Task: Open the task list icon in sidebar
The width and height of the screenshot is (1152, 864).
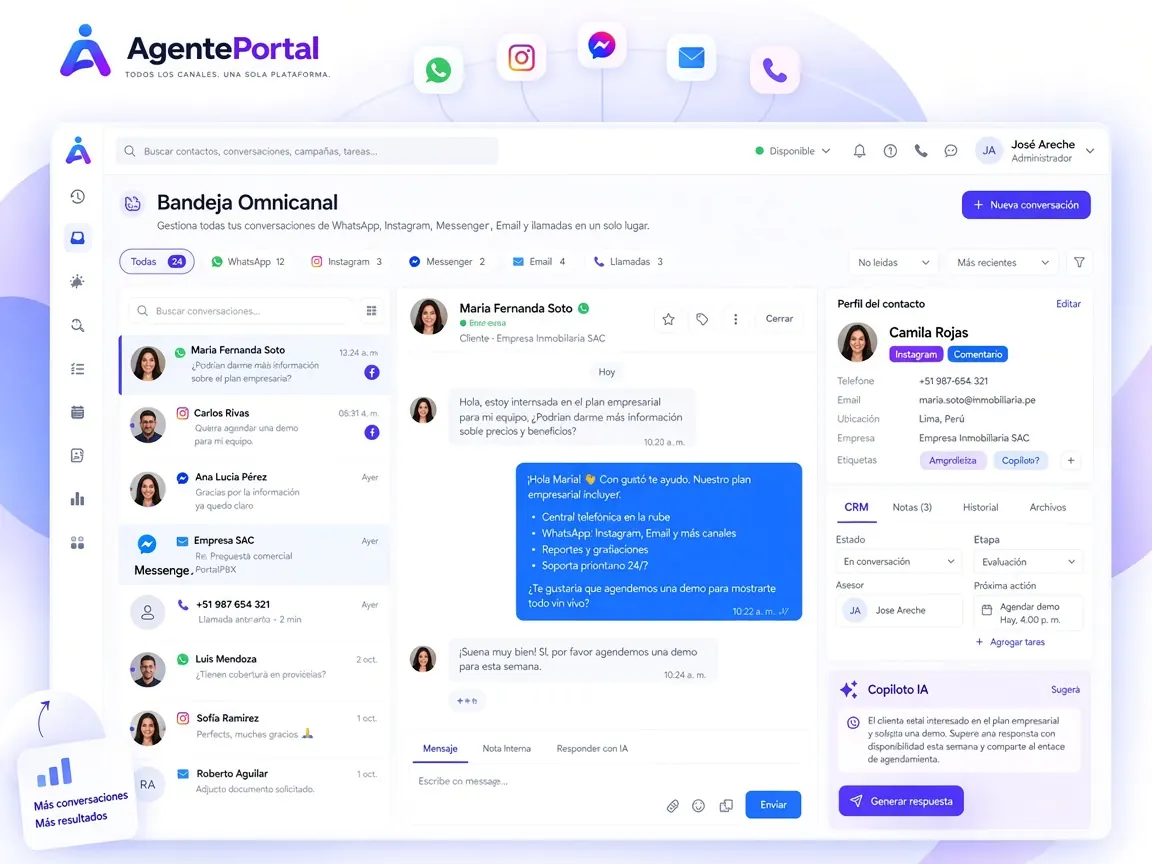Action: 77,369
